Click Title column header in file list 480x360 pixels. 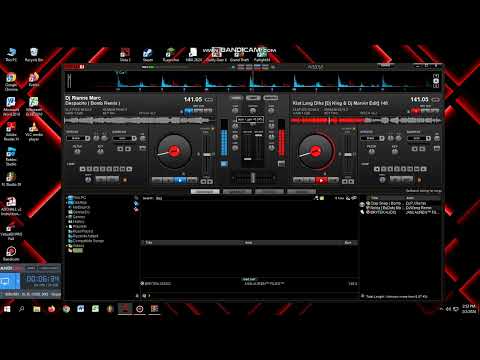[x=149, y=243]
